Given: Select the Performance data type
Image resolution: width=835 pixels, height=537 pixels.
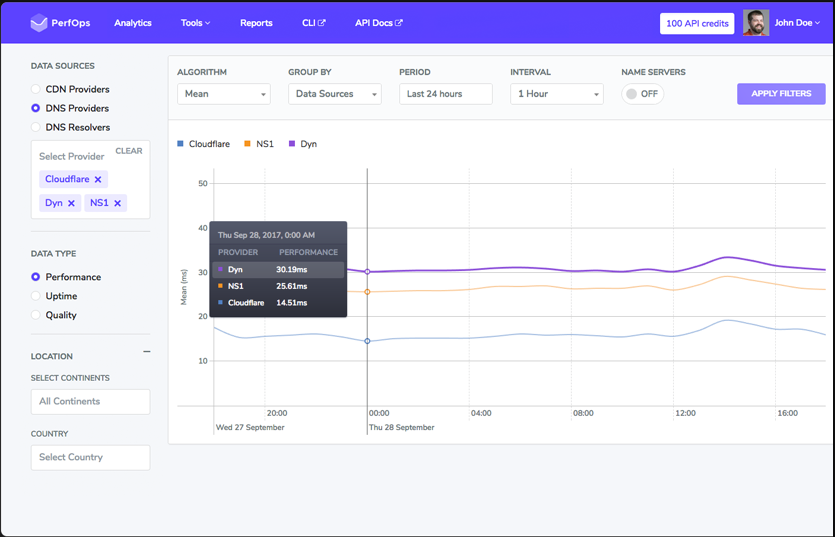Looking at the screenshot, I should coord(36,277).
